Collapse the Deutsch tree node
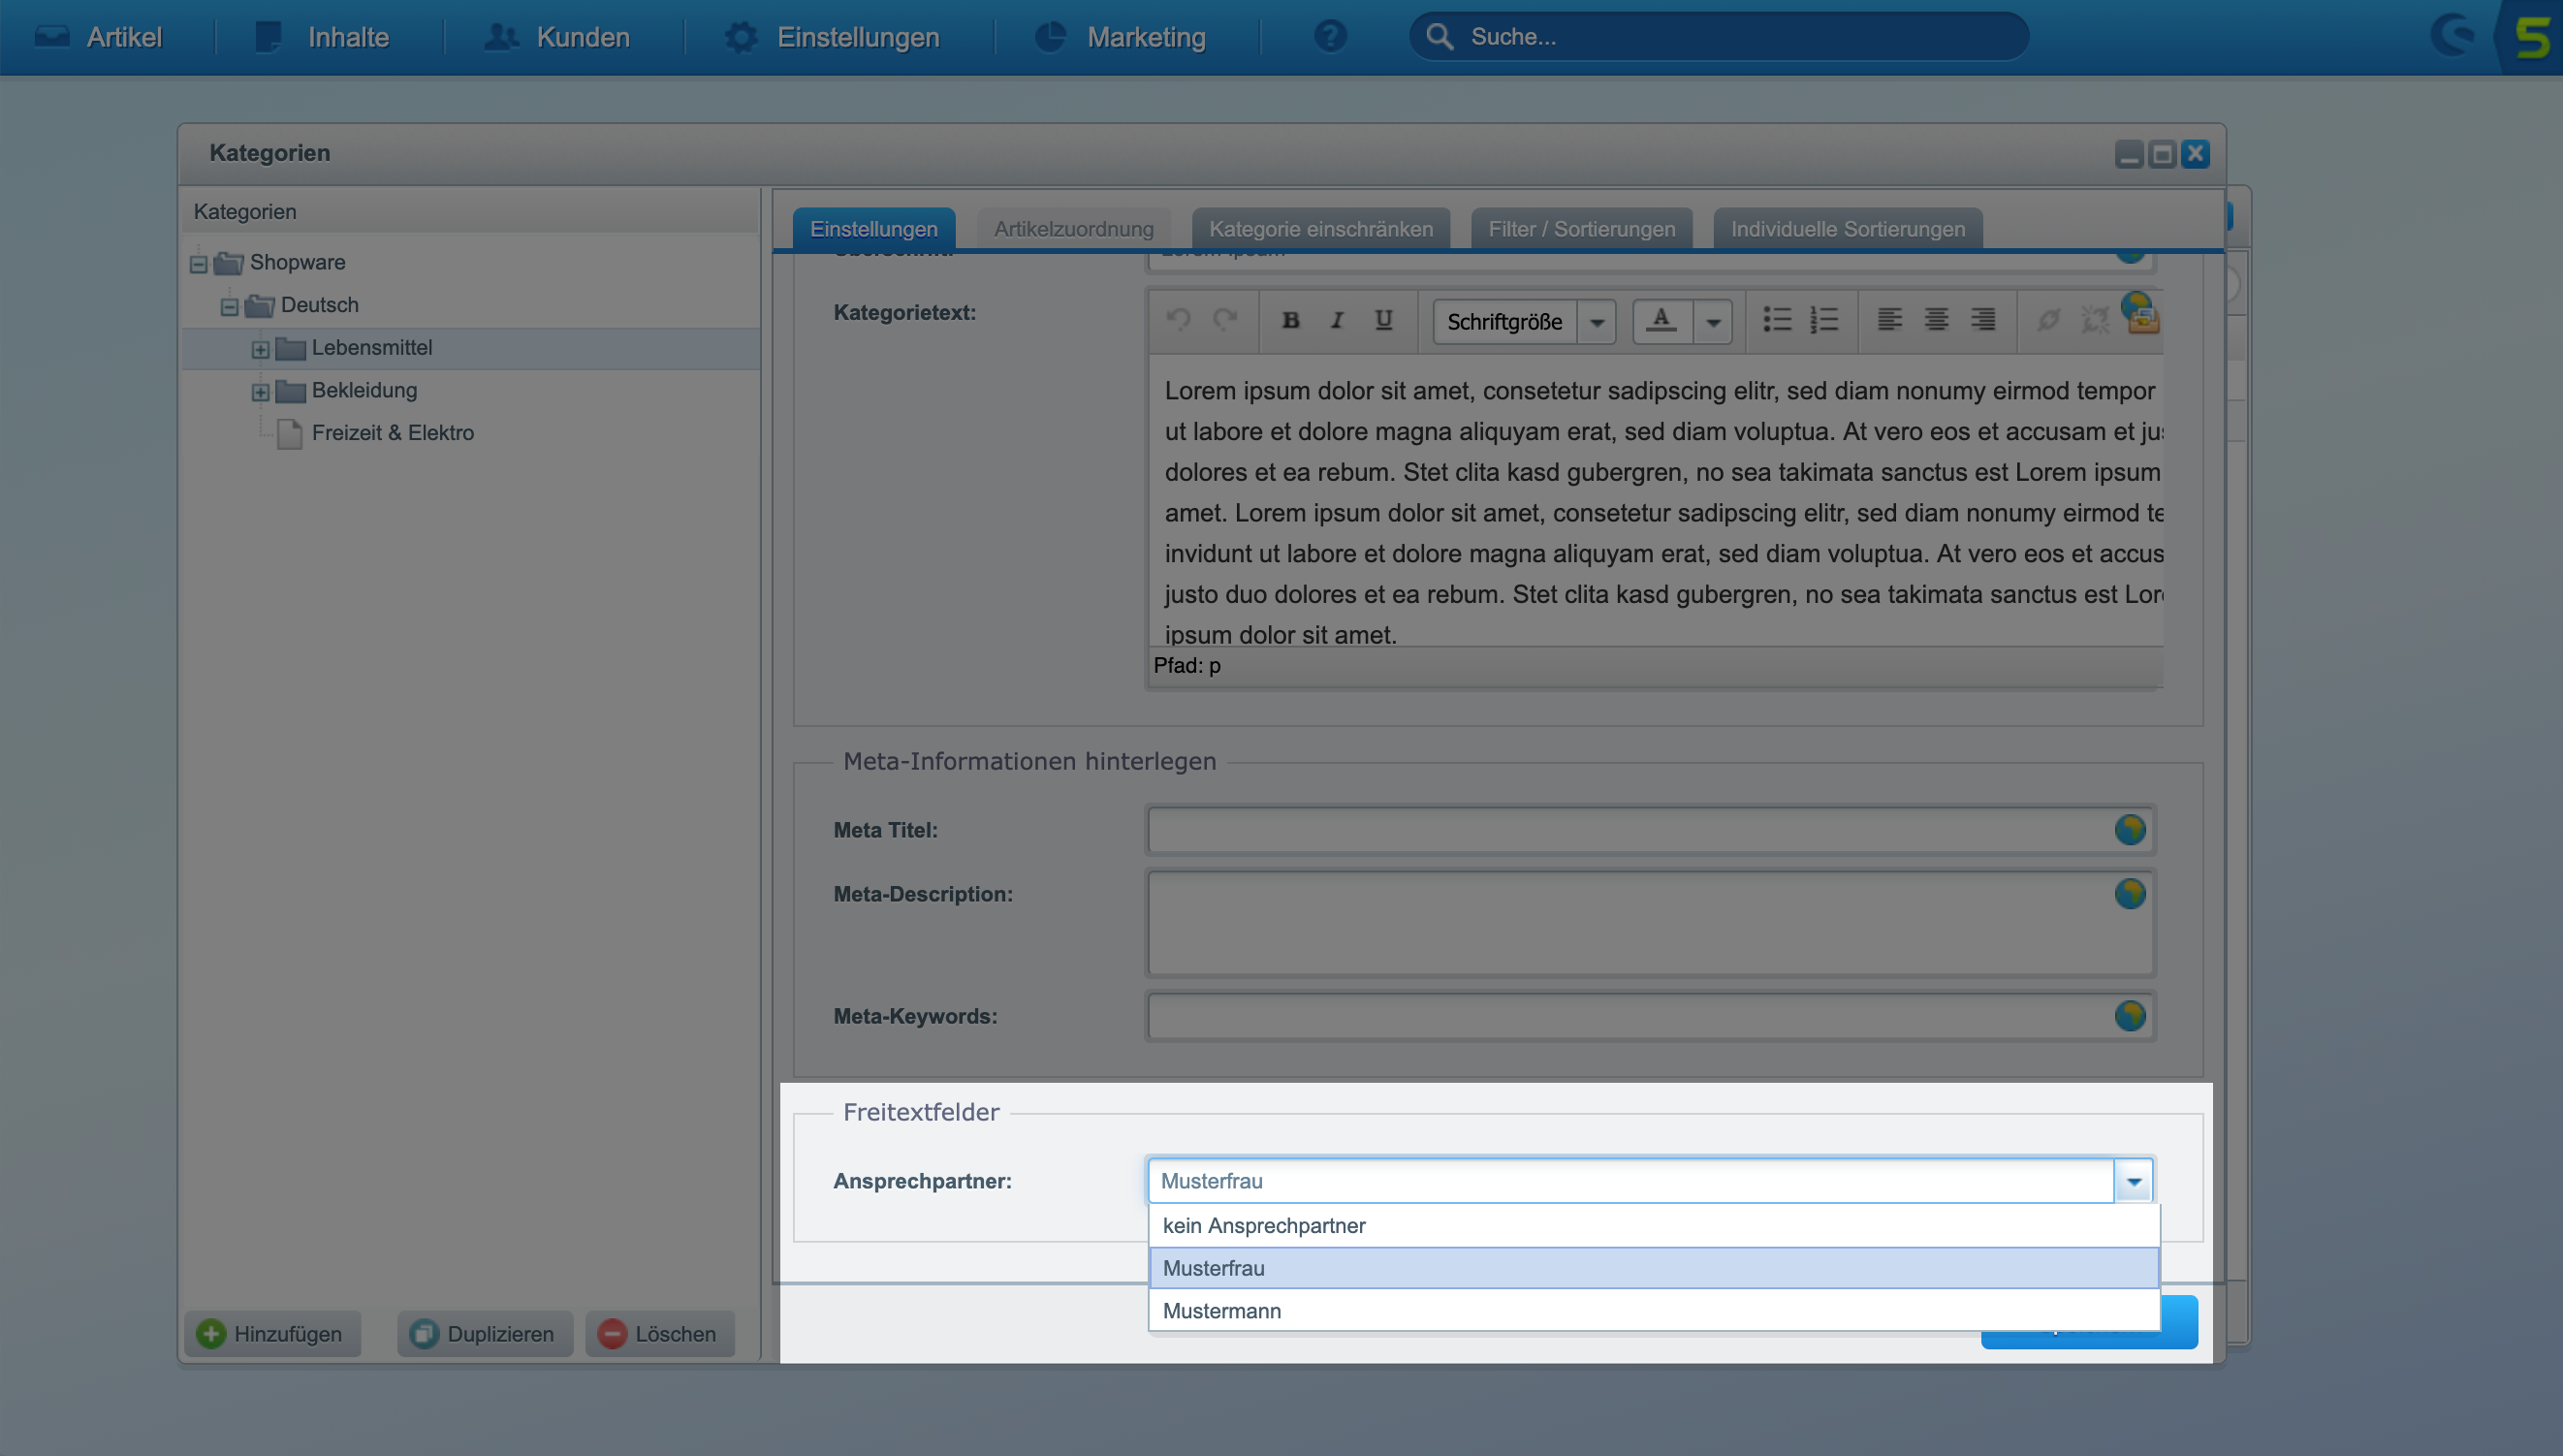This screenshot has width=2563, height=1456. tap(229, 307)
